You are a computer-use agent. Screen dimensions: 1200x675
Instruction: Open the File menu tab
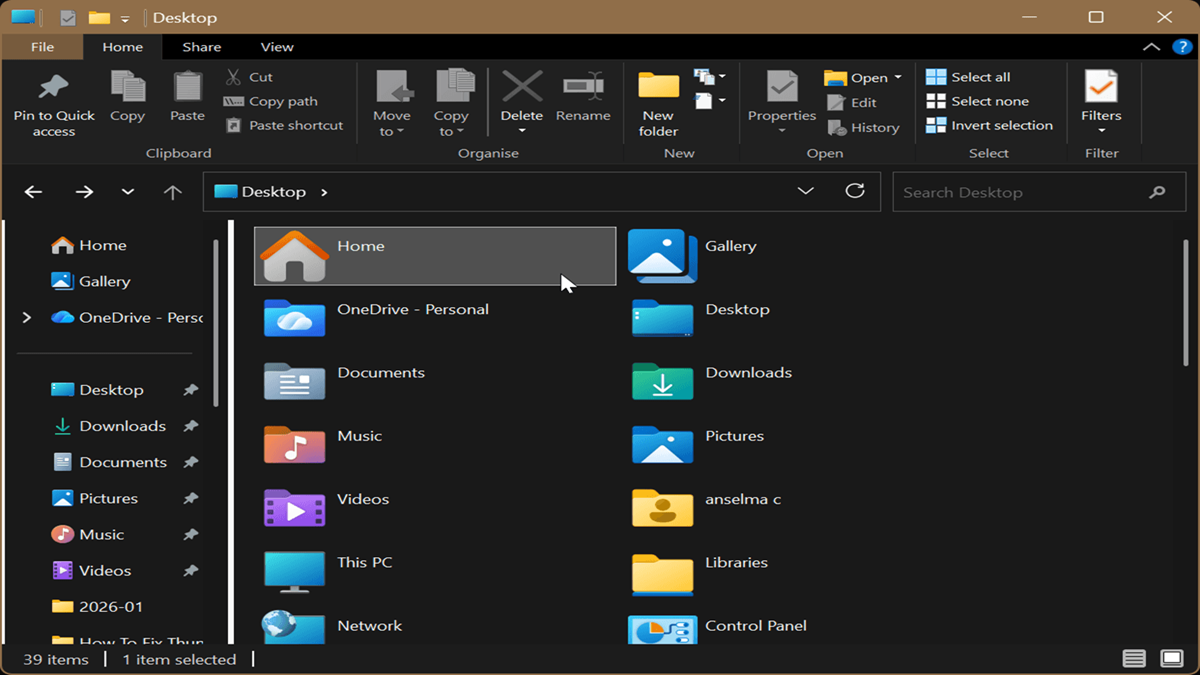coord(43,47)
